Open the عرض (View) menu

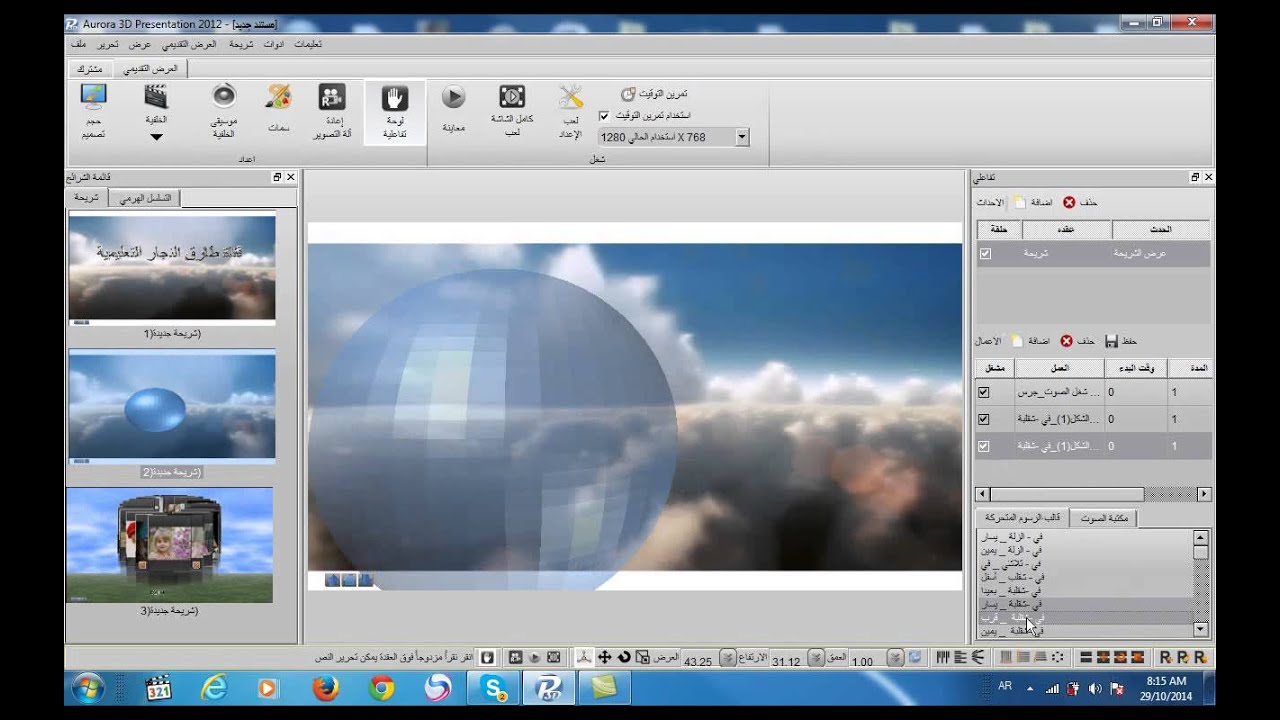(139, 44)
